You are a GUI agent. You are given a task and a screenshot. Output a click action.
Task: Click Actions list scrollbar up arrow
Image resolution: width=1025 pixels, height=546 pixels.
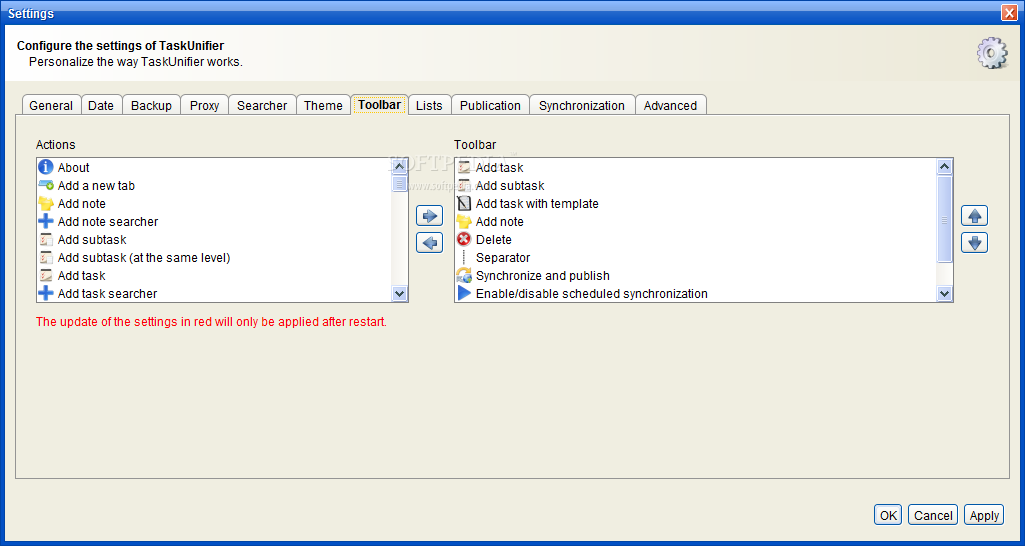click(x=400, y=167)
